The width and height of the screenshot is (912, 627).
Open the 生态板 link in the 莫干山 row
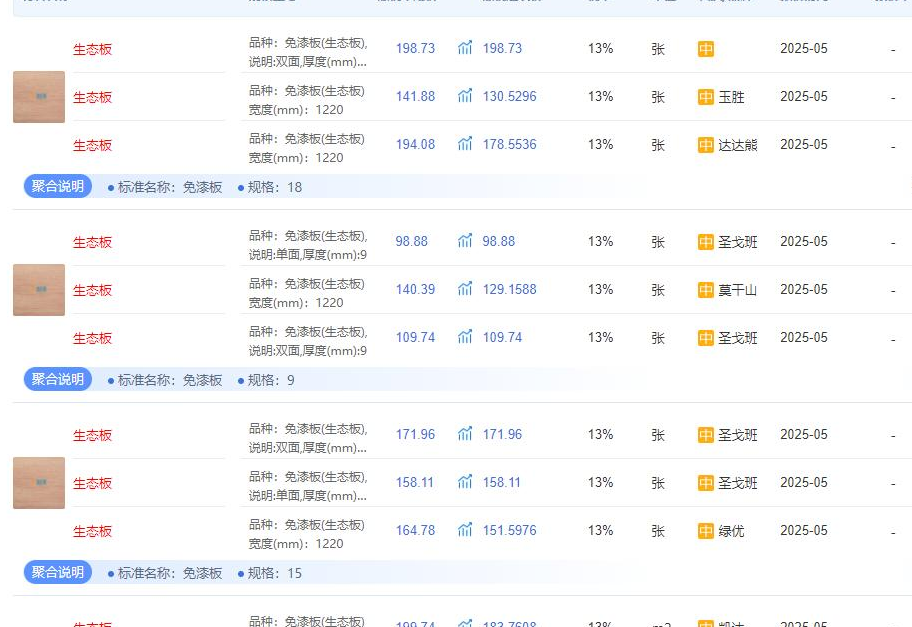coord(92,290)
